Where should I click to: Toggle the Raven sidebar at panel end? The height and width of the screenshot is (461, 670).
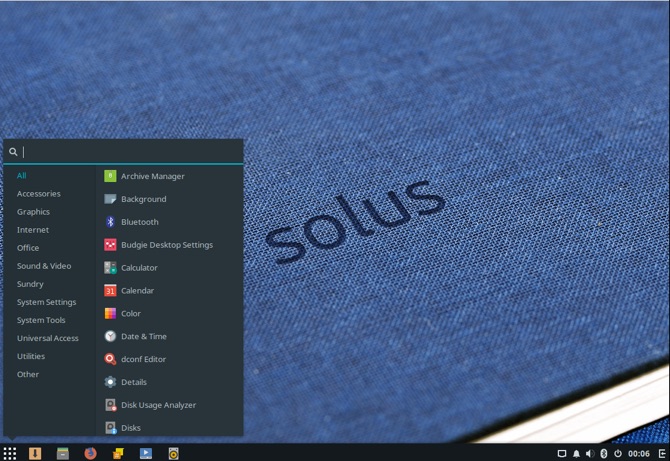pos(661,453)
